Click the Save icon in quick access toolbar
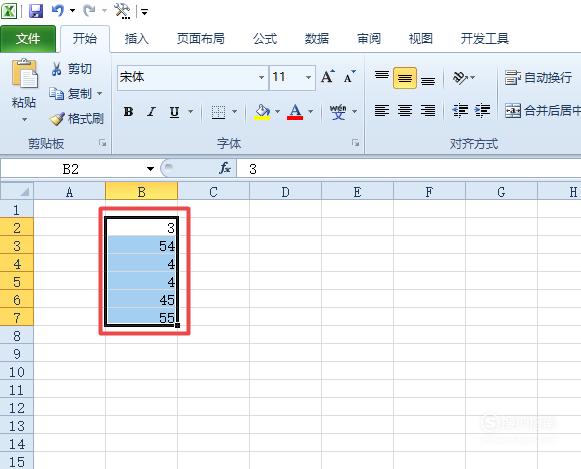The image size is (581, 469). [36, 11]
